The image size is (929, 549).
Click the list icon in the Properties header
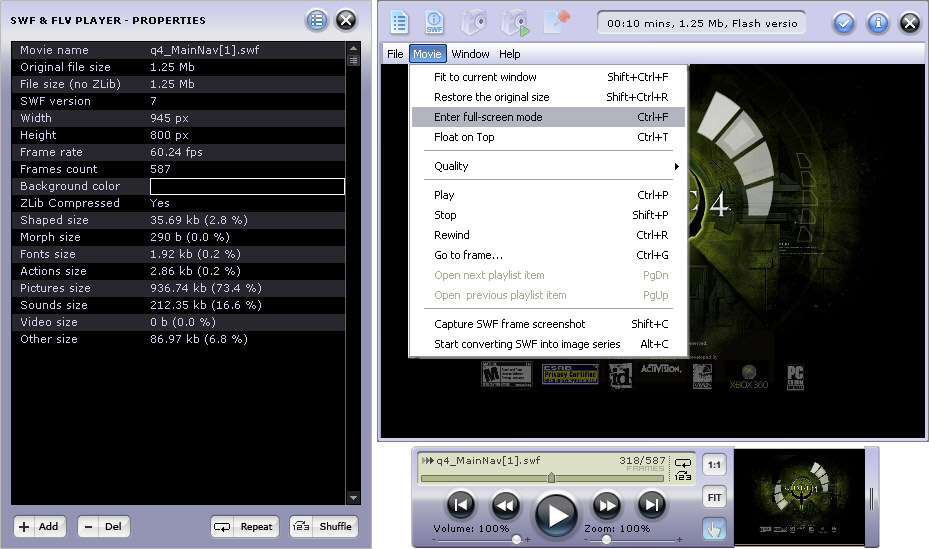tap(317, 21)
